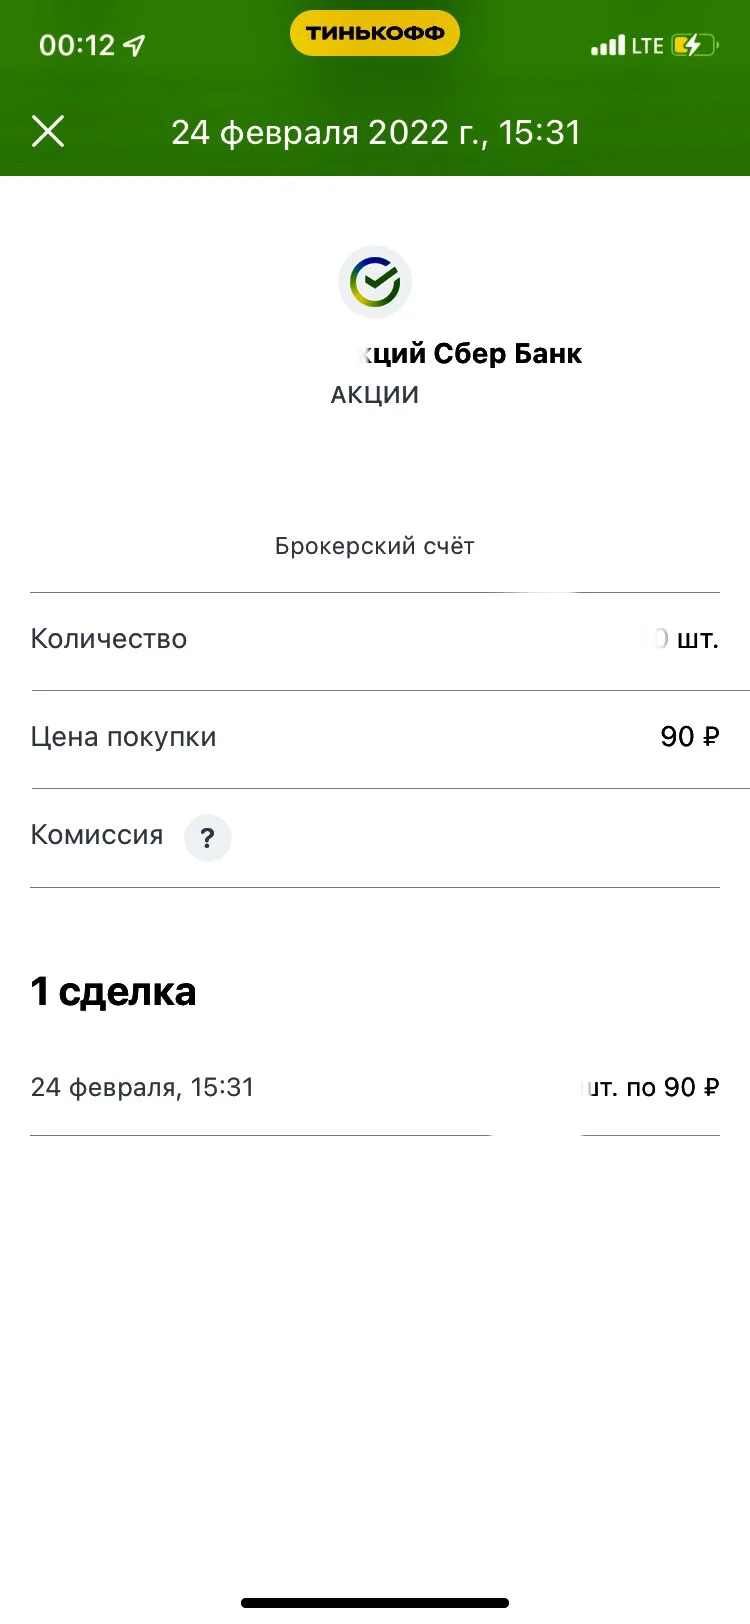This screenshot has width=750, height=1624.
Task: Tap the Тинькофф yellow badge at top
Action: (x=375, y=33)
